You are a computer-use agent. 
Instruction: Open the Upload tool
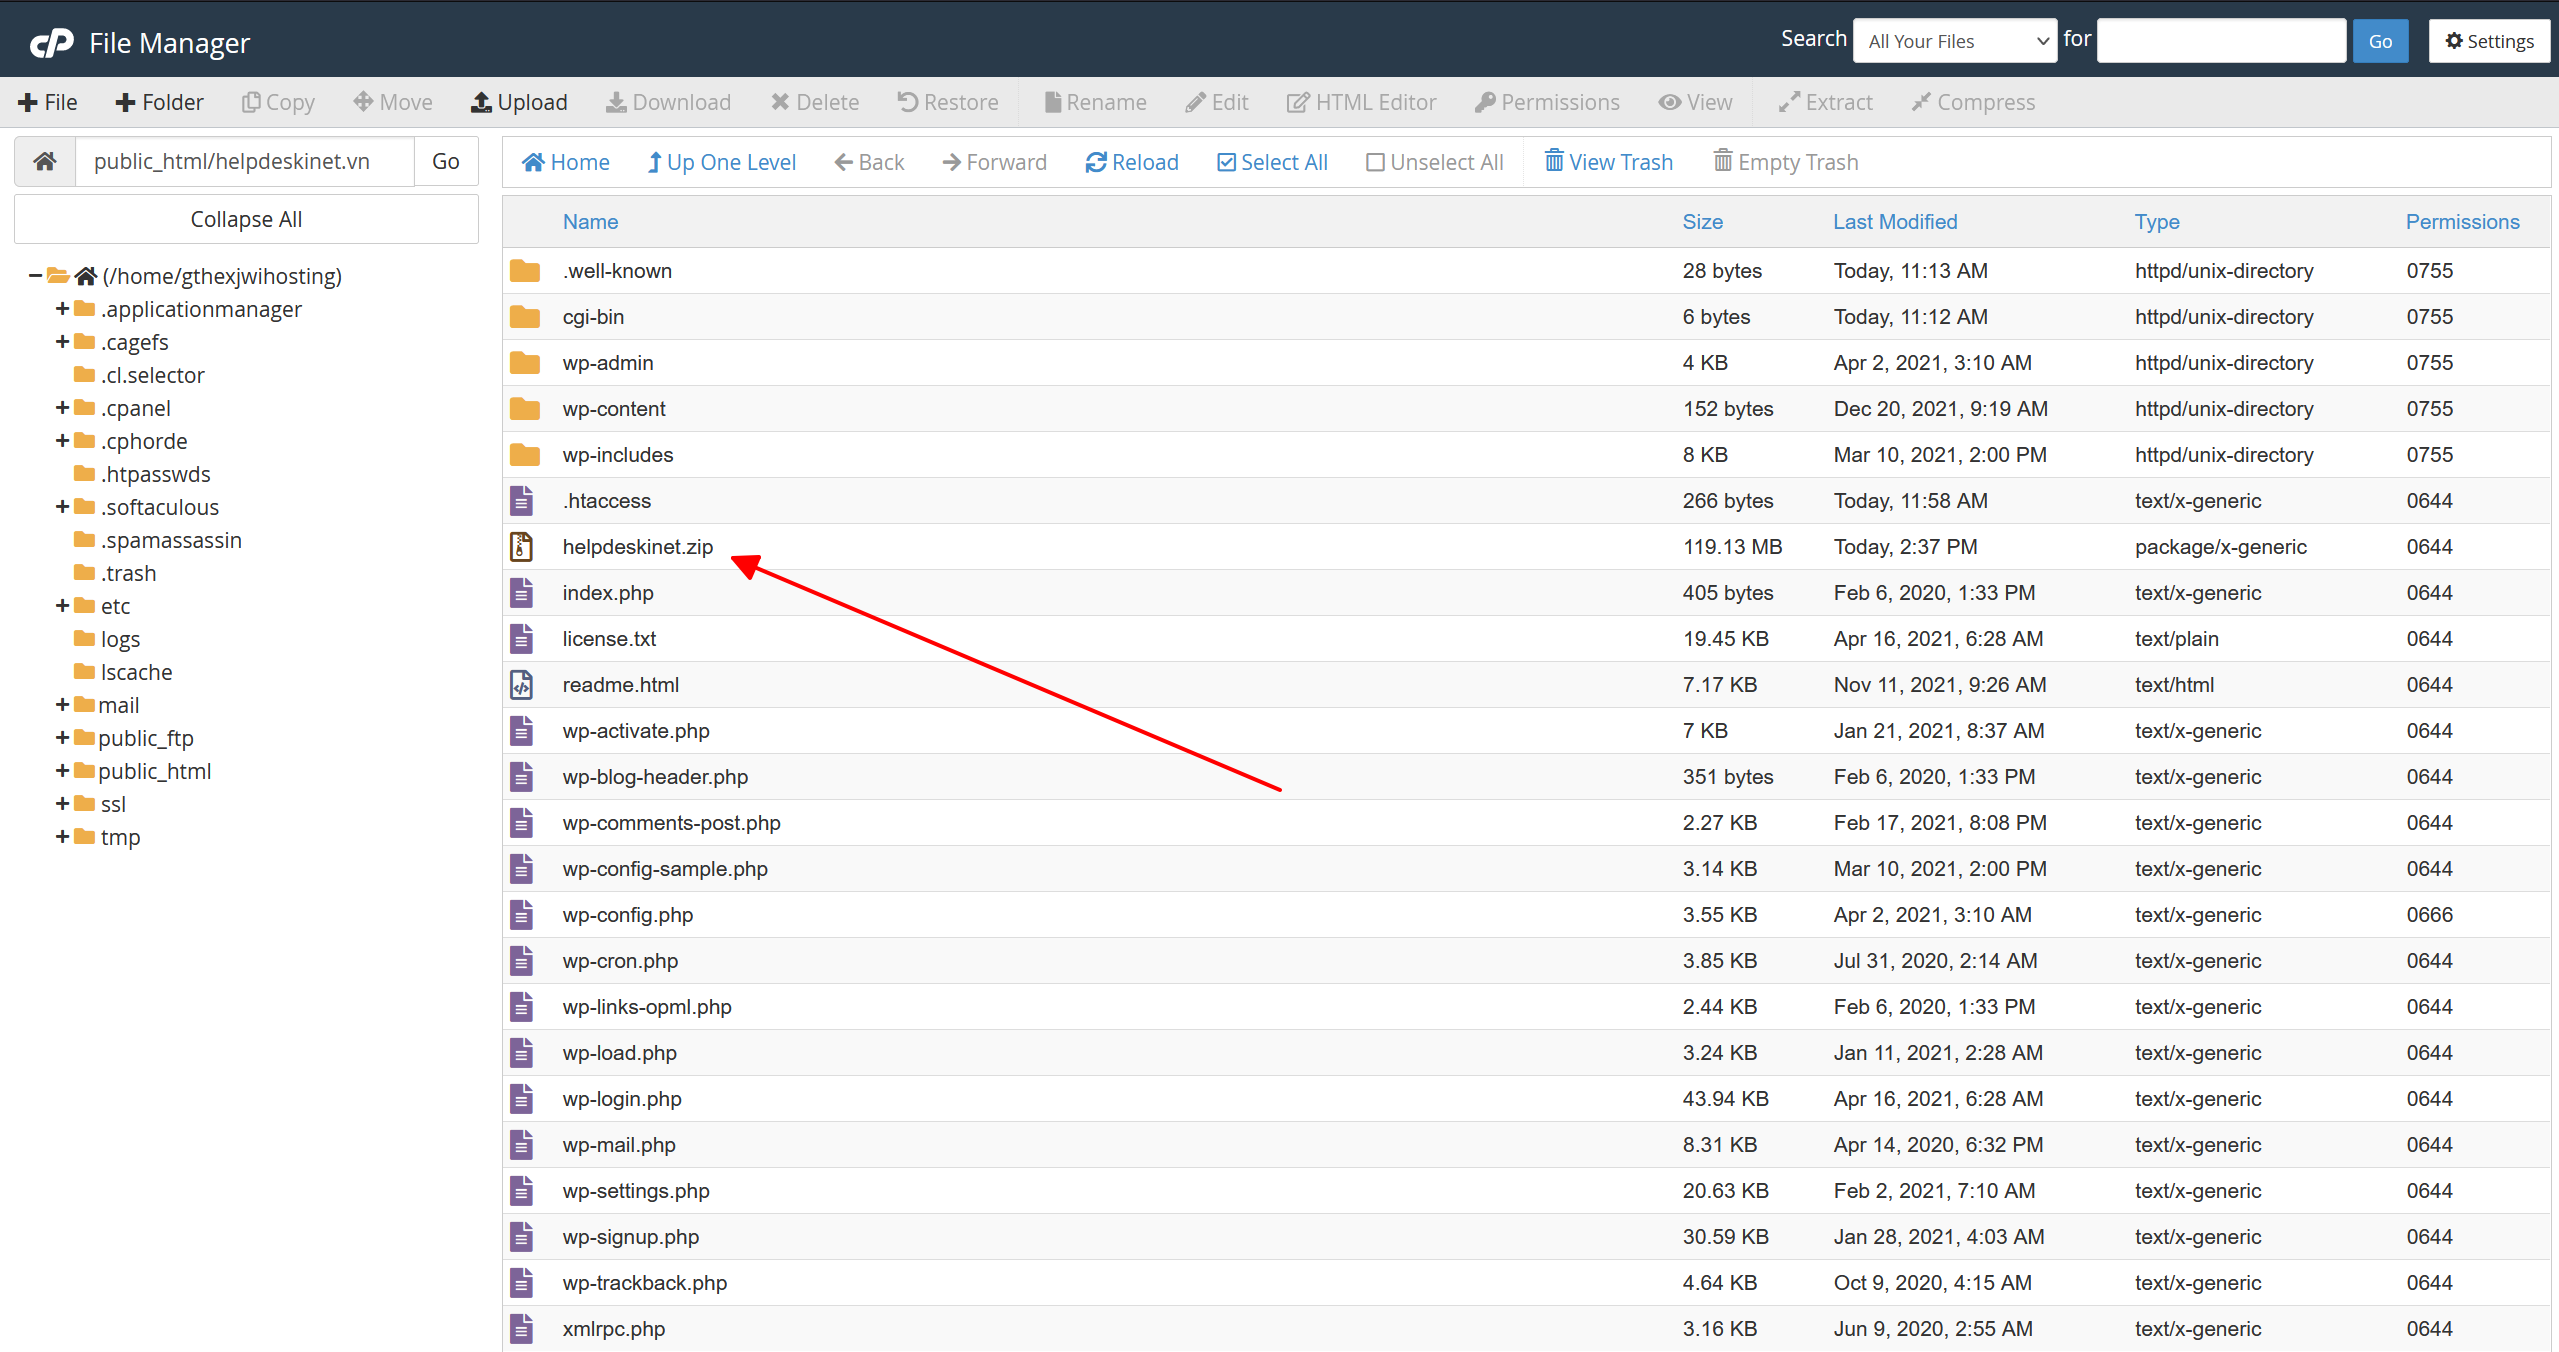pyautogui.click(x=519, y=102)
